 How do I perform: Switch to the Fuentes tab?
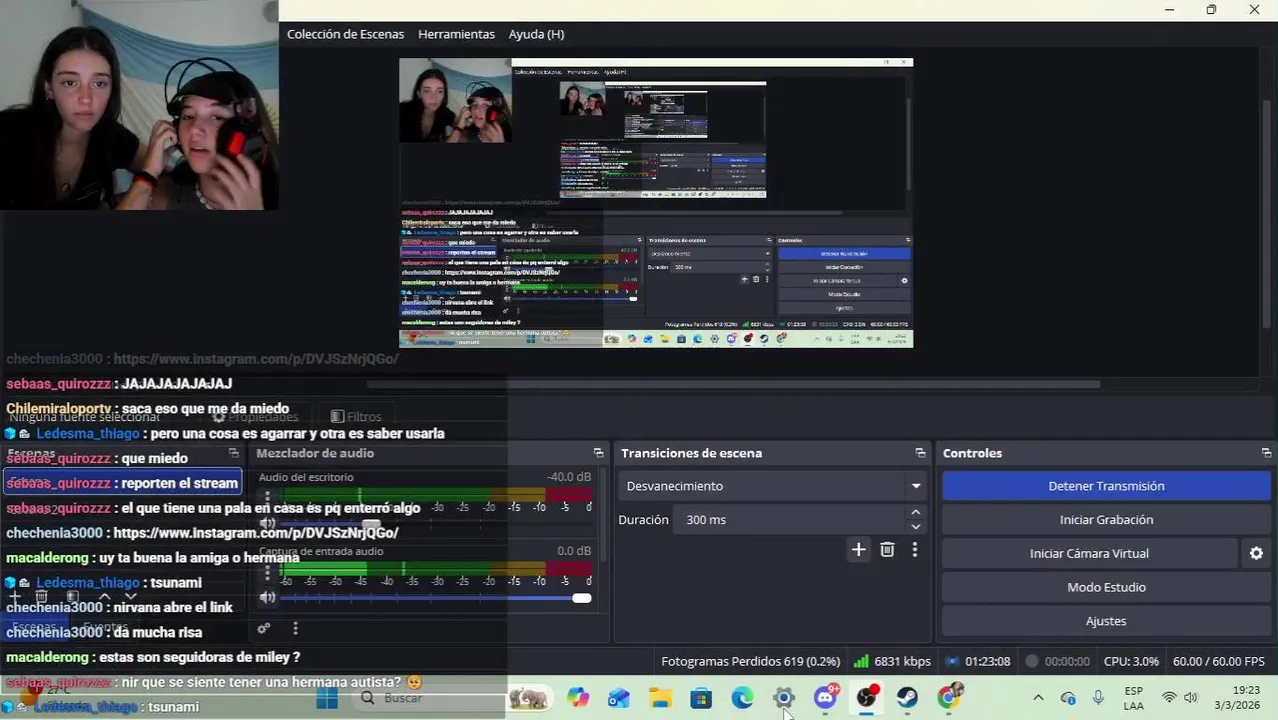105,627
